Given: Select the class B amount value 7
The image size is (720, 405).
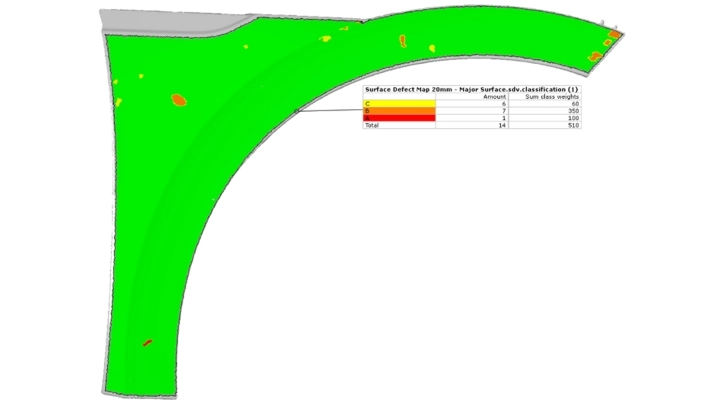Looking at the screenshot, I should [x=504, y=111].
